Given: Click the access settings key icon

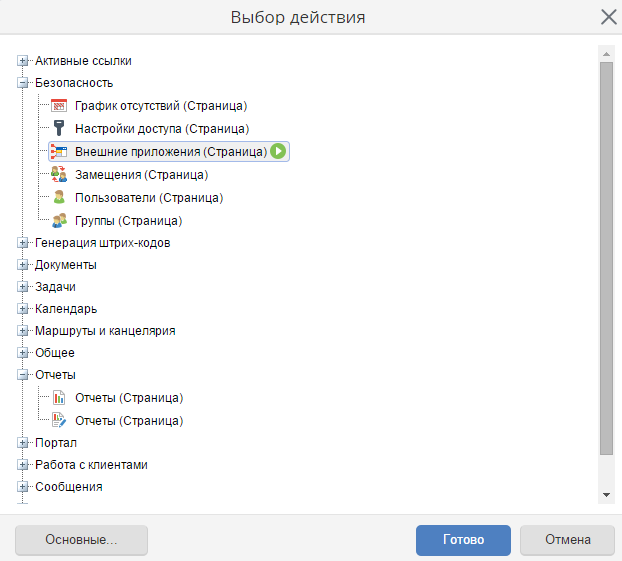Looking at the screenshot, I should coord(59,128).
